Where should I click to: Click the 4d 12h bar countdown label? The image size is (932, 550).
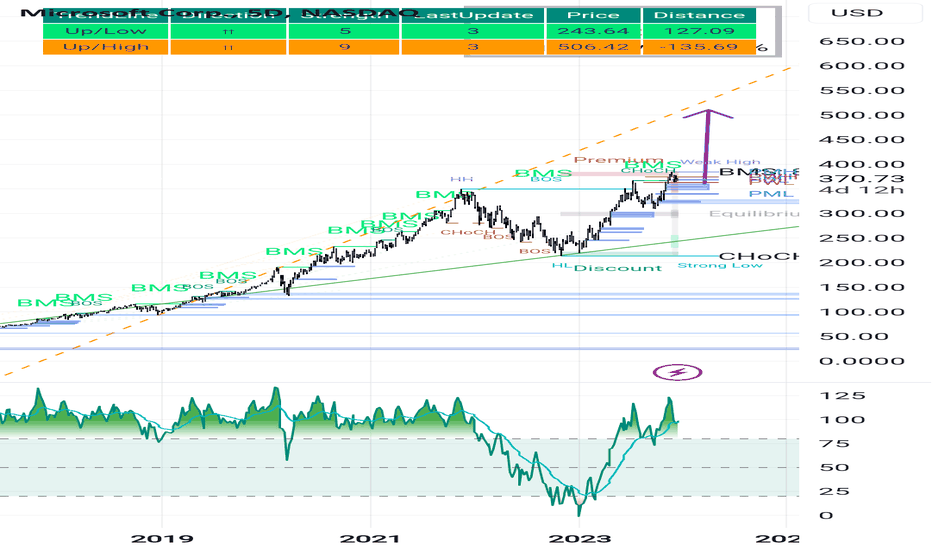pos(862,190)
